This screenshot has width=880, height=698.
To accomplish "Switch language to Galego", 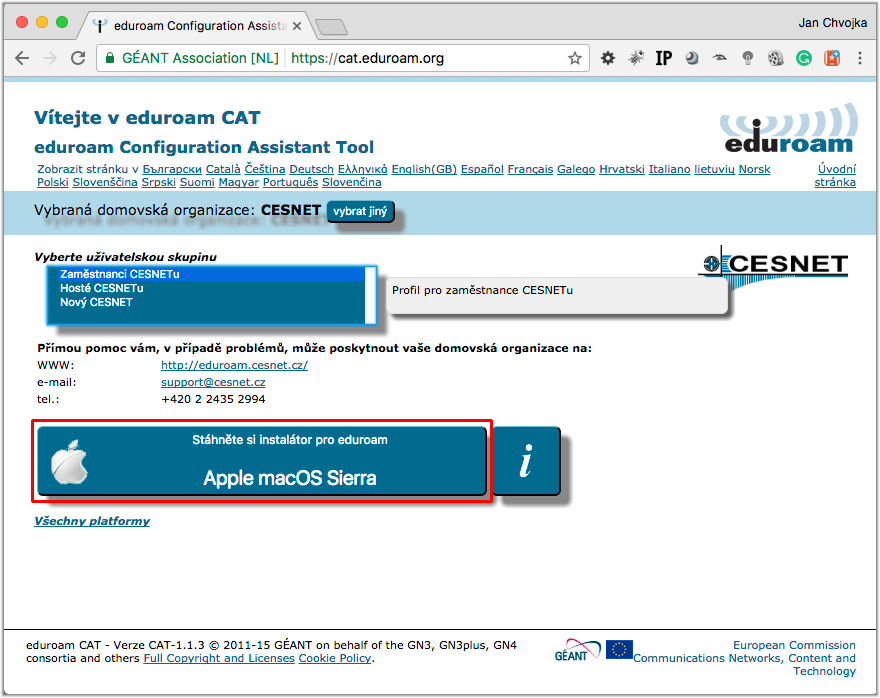I will [x=576, y=169].
